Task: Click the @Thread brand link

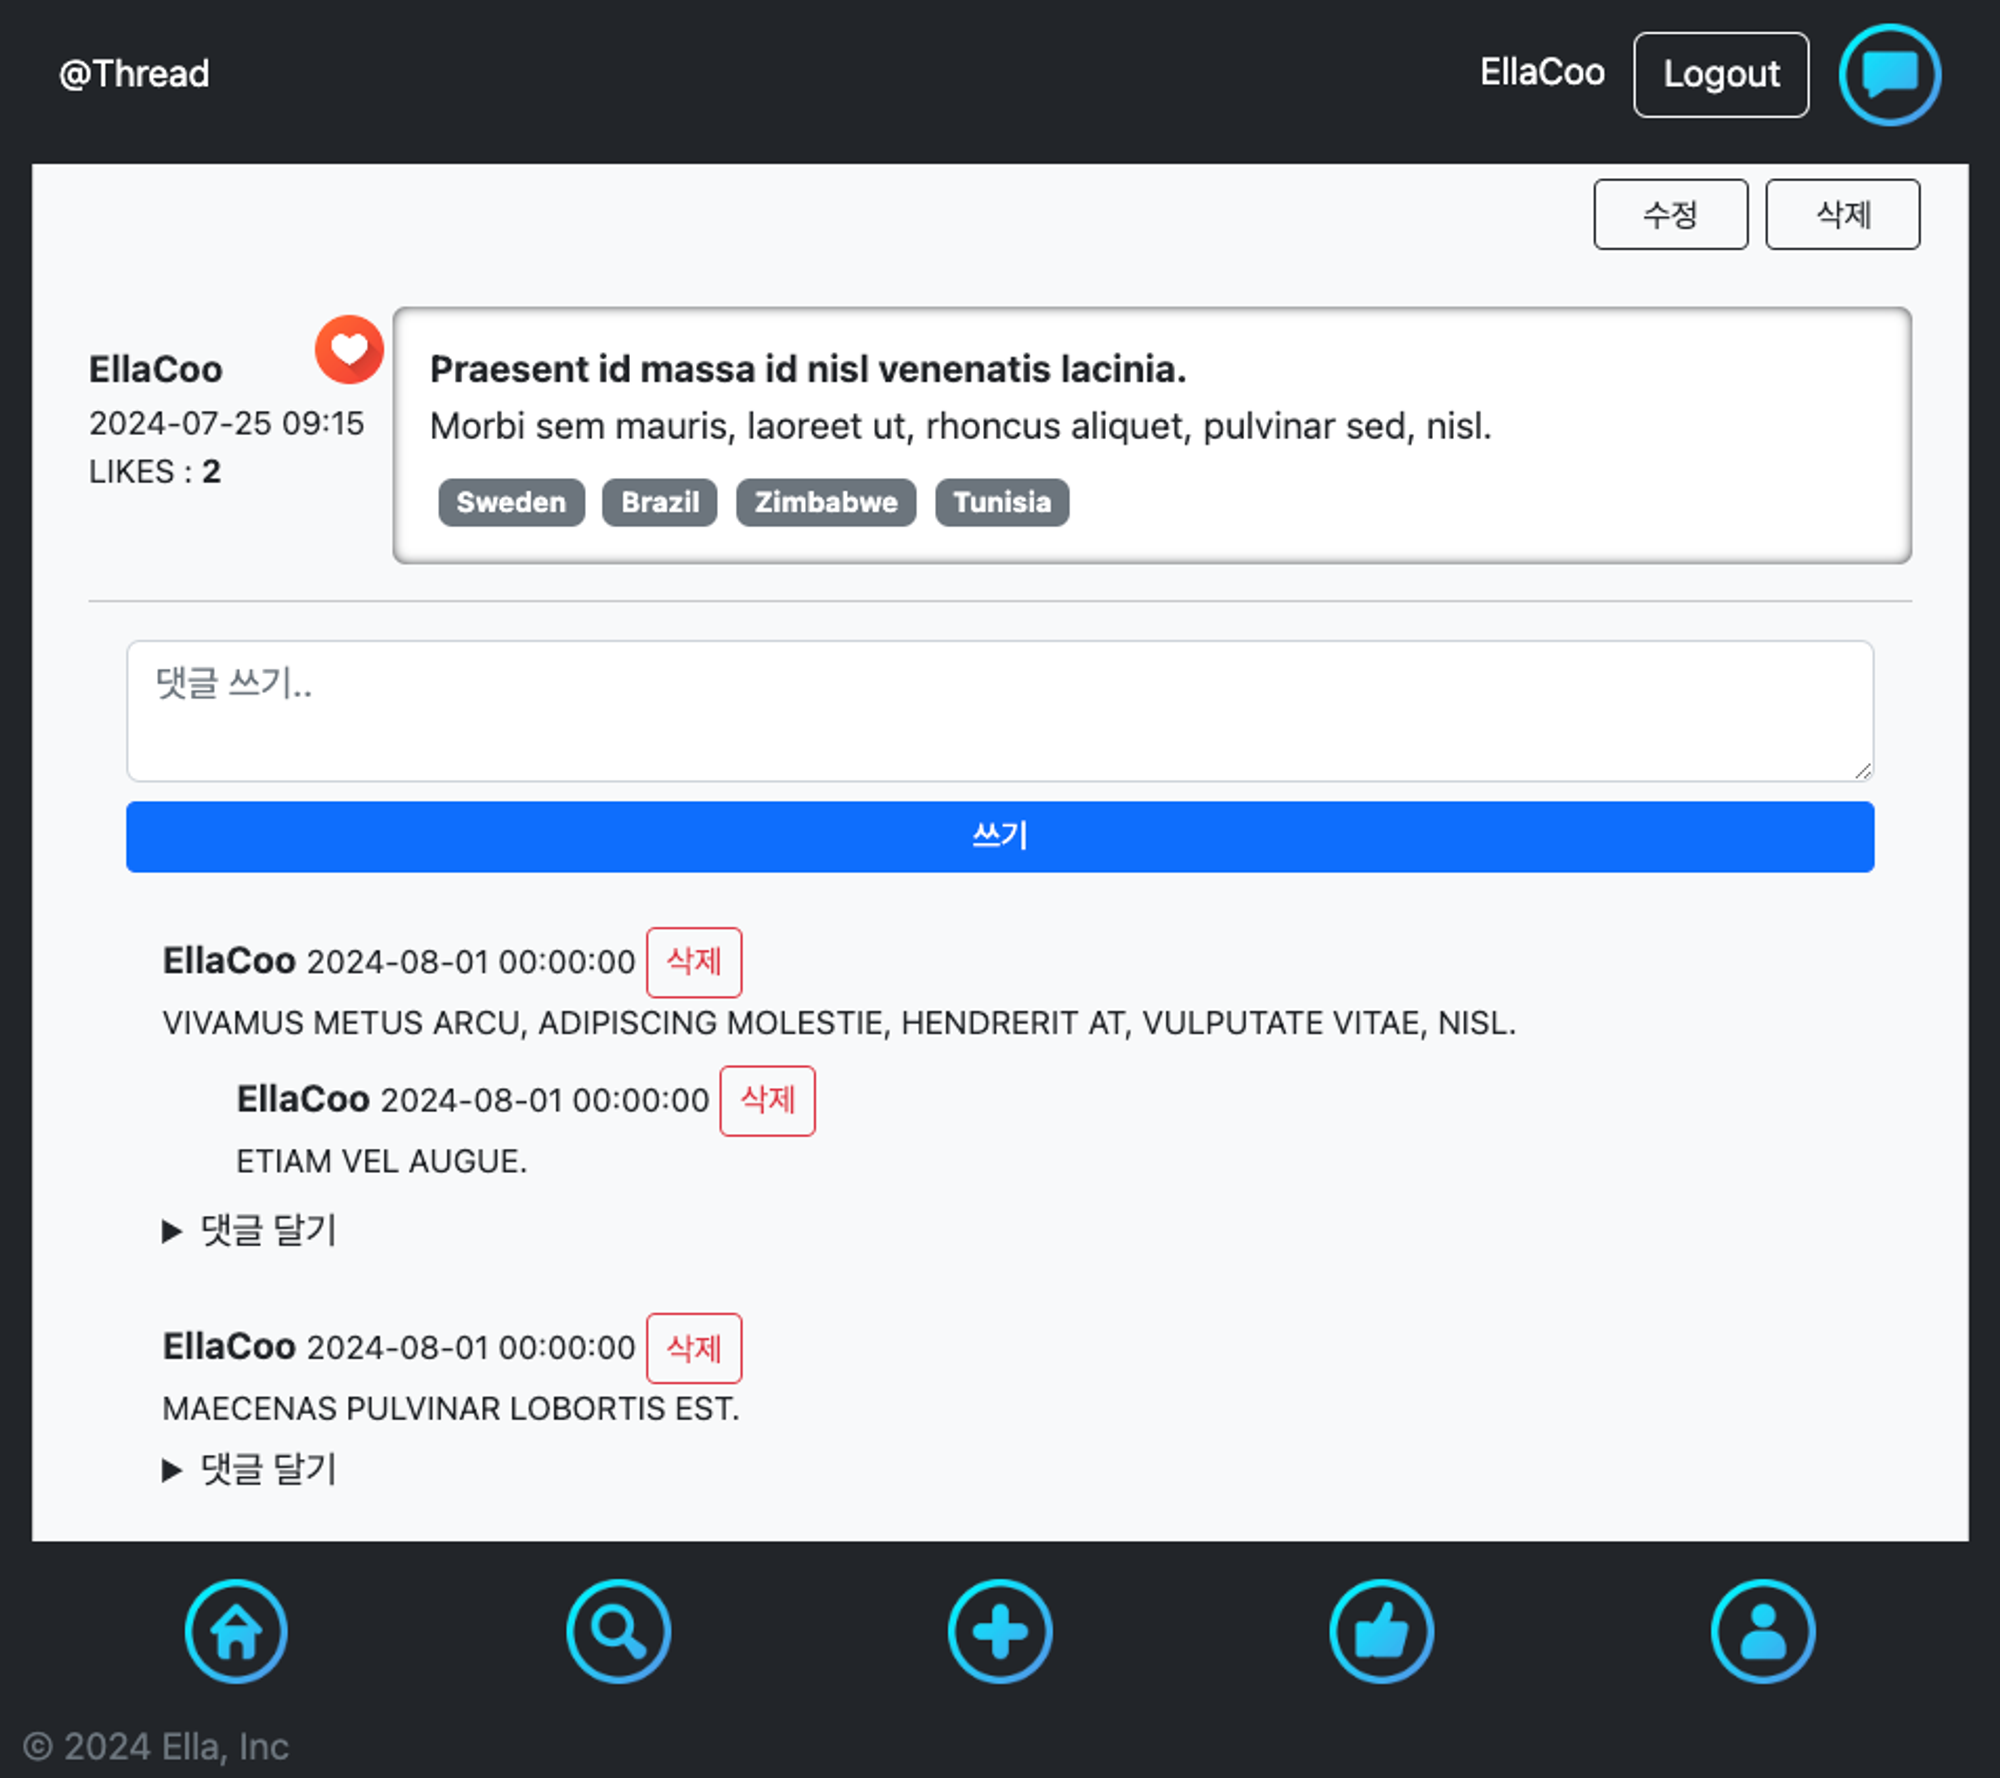Action: [x=134, y=74]
